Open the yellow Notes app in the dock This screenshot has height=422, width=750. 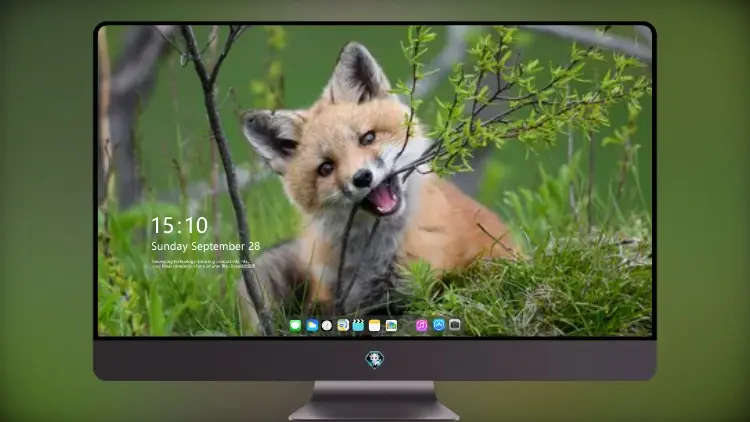pos(375,326)
